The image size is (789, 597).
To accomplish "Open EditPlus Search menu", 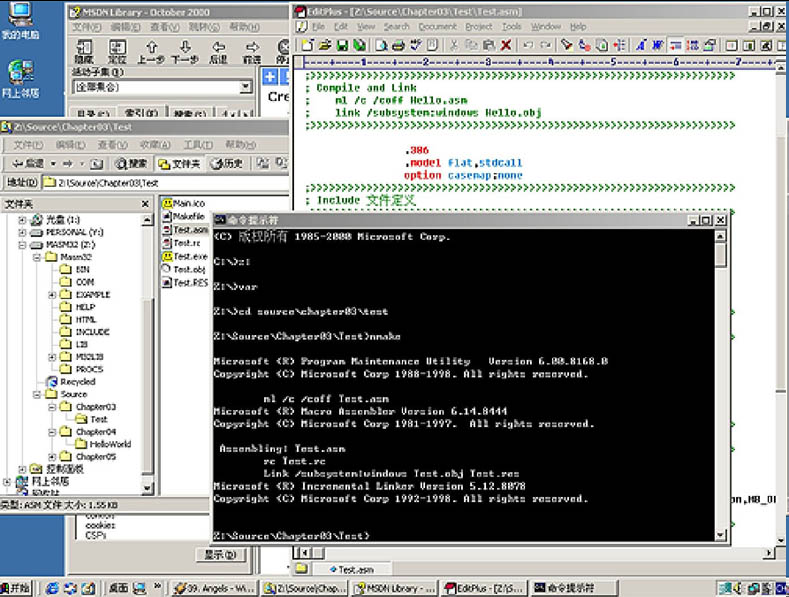I will pyautogui.click(x=397, y=27).
